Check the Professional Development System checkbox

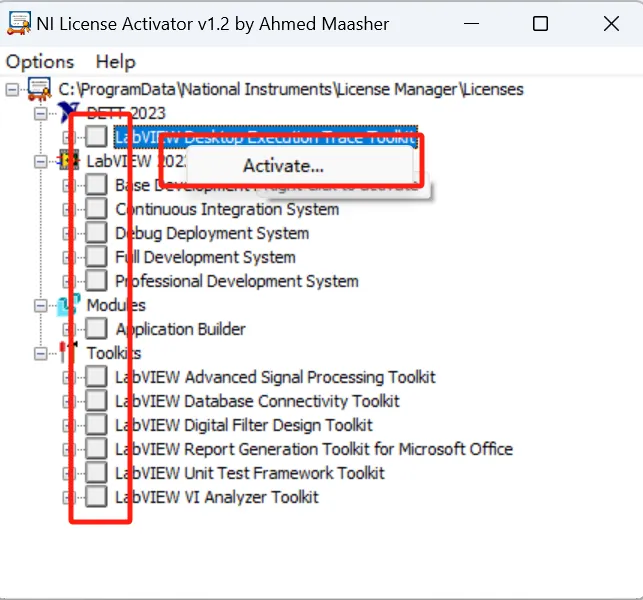96,281
